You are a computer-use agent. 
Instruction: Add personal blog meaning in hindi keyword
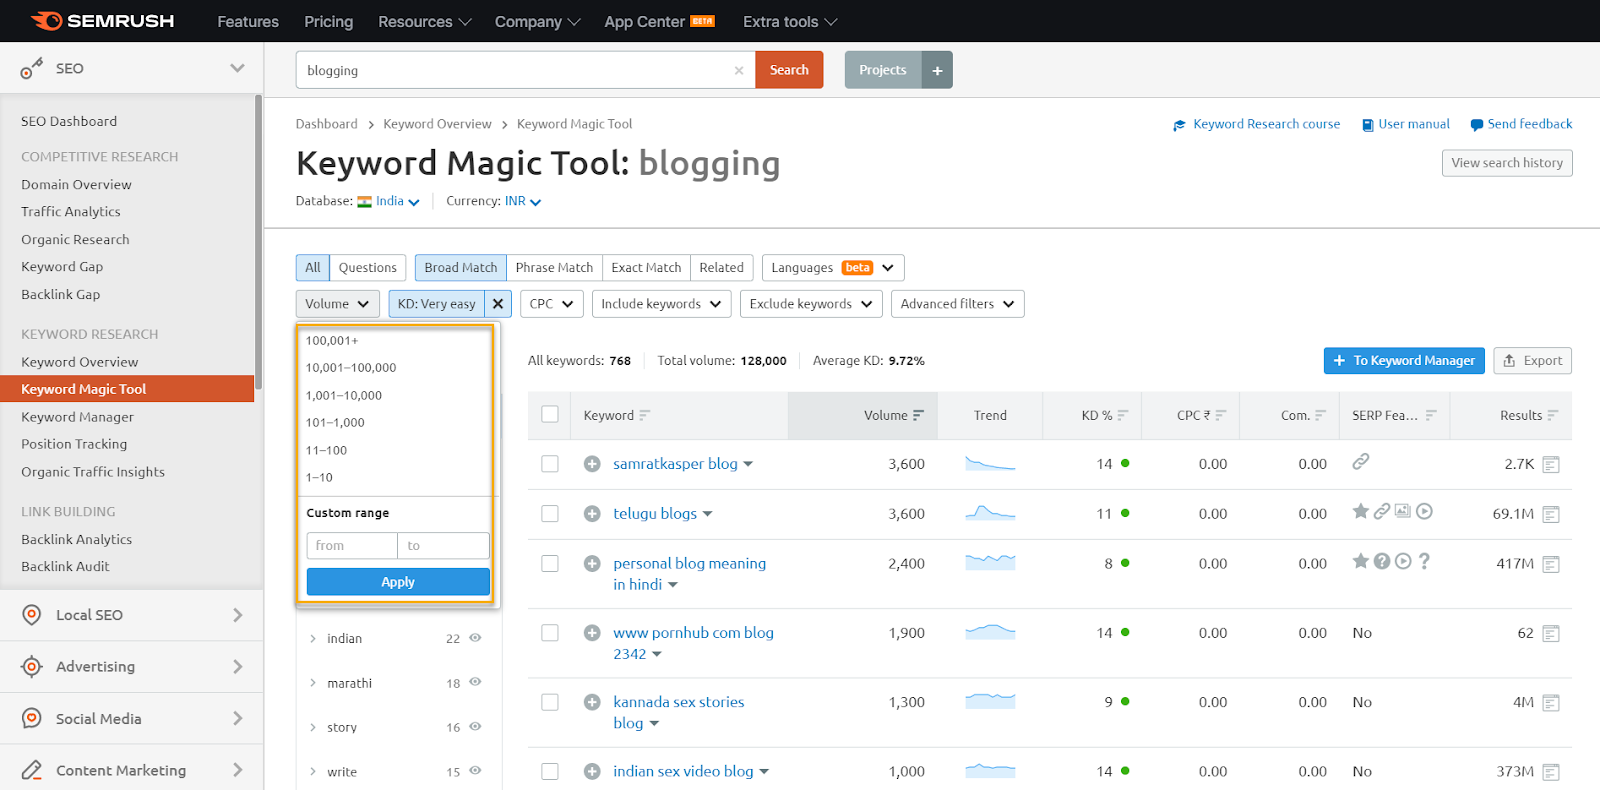(x=592, y=564)
